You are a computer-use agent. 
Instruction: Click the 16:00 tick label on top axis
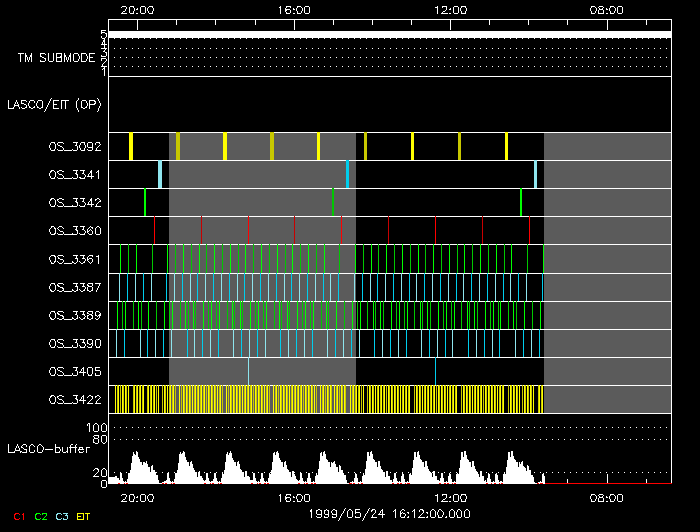click(x=293, y=9)
